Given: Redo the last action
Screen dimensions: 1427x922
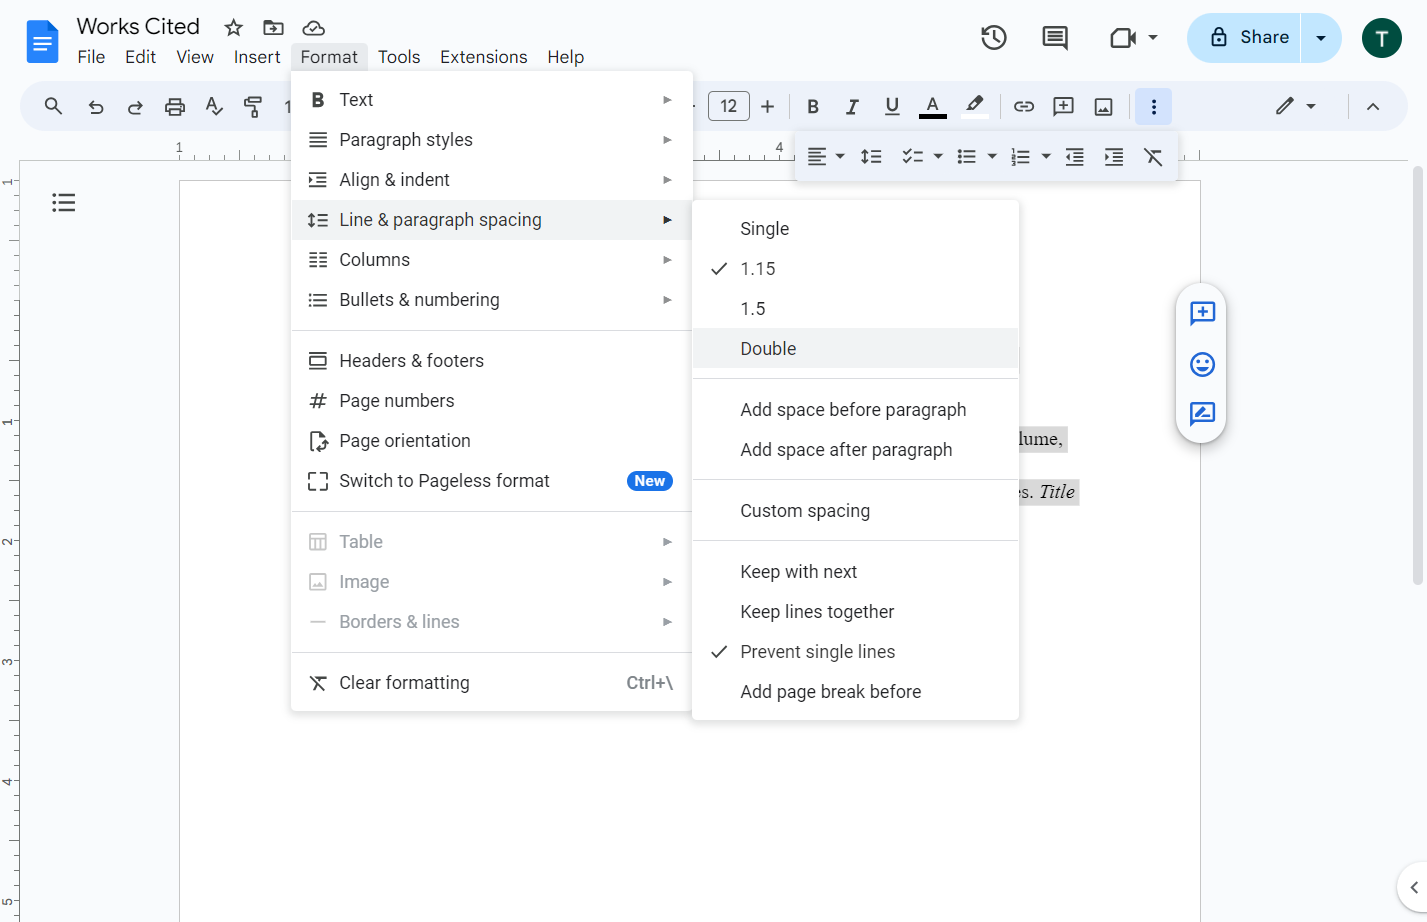Looking at the screenshot, I should click(x=135, y=106).
